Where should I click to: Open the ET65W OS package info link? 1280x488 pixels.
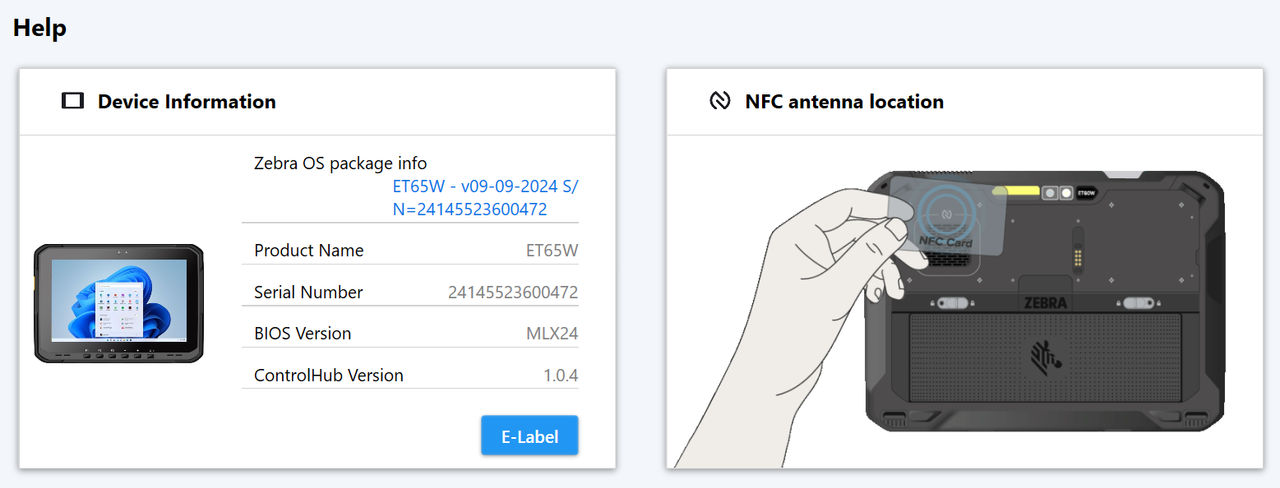485,197
